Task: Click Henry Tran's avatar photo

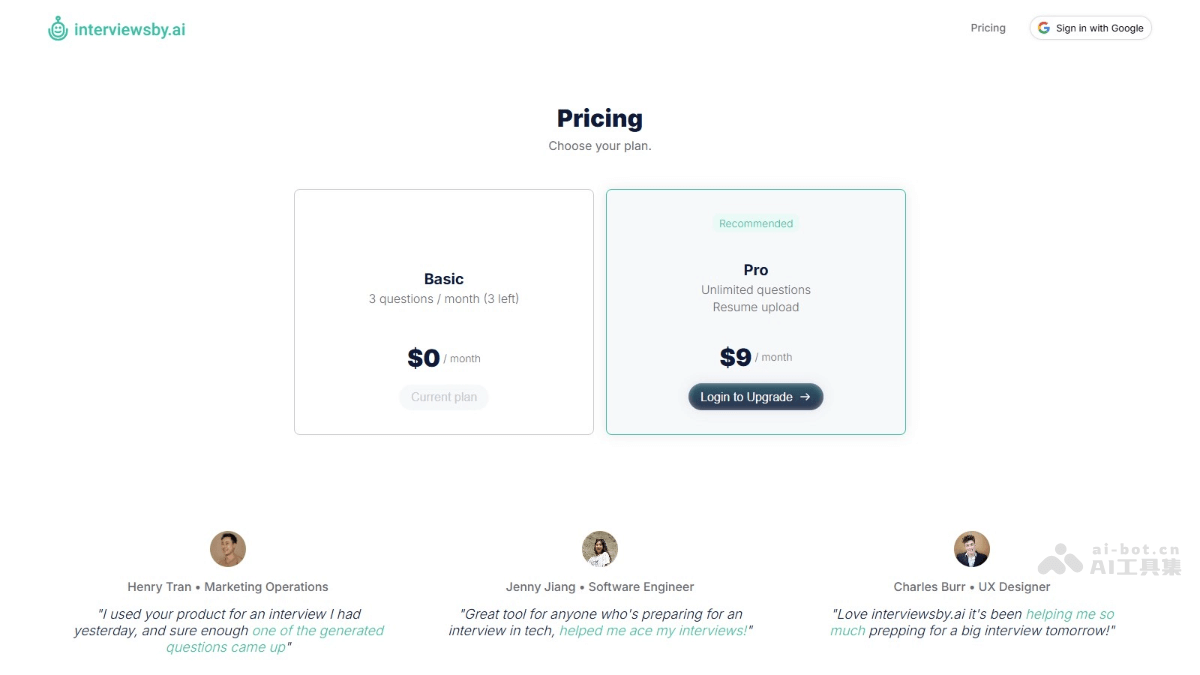Action: [228, 549]
